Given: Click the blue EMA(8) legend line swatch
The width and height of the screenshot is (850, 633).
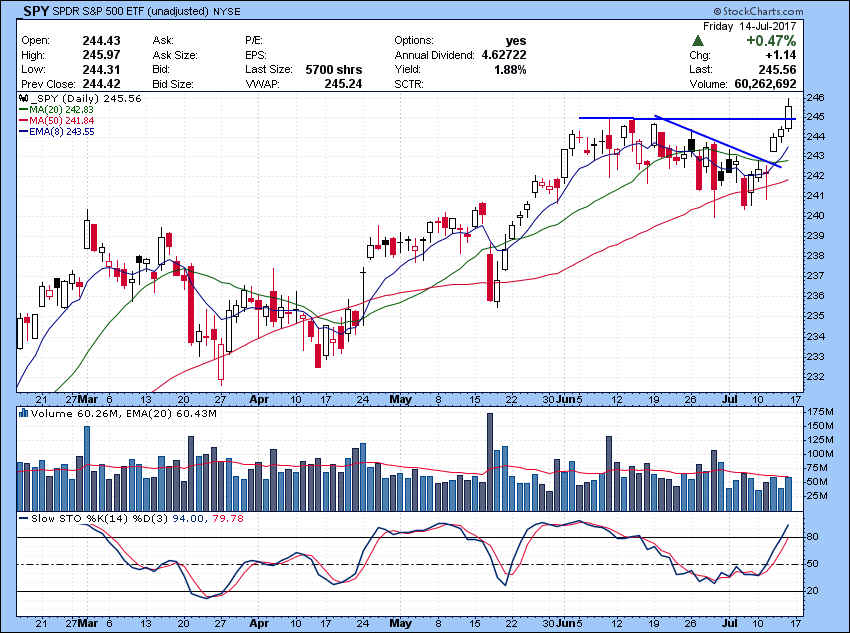Looking at the screenshot, I should (24, 132).
